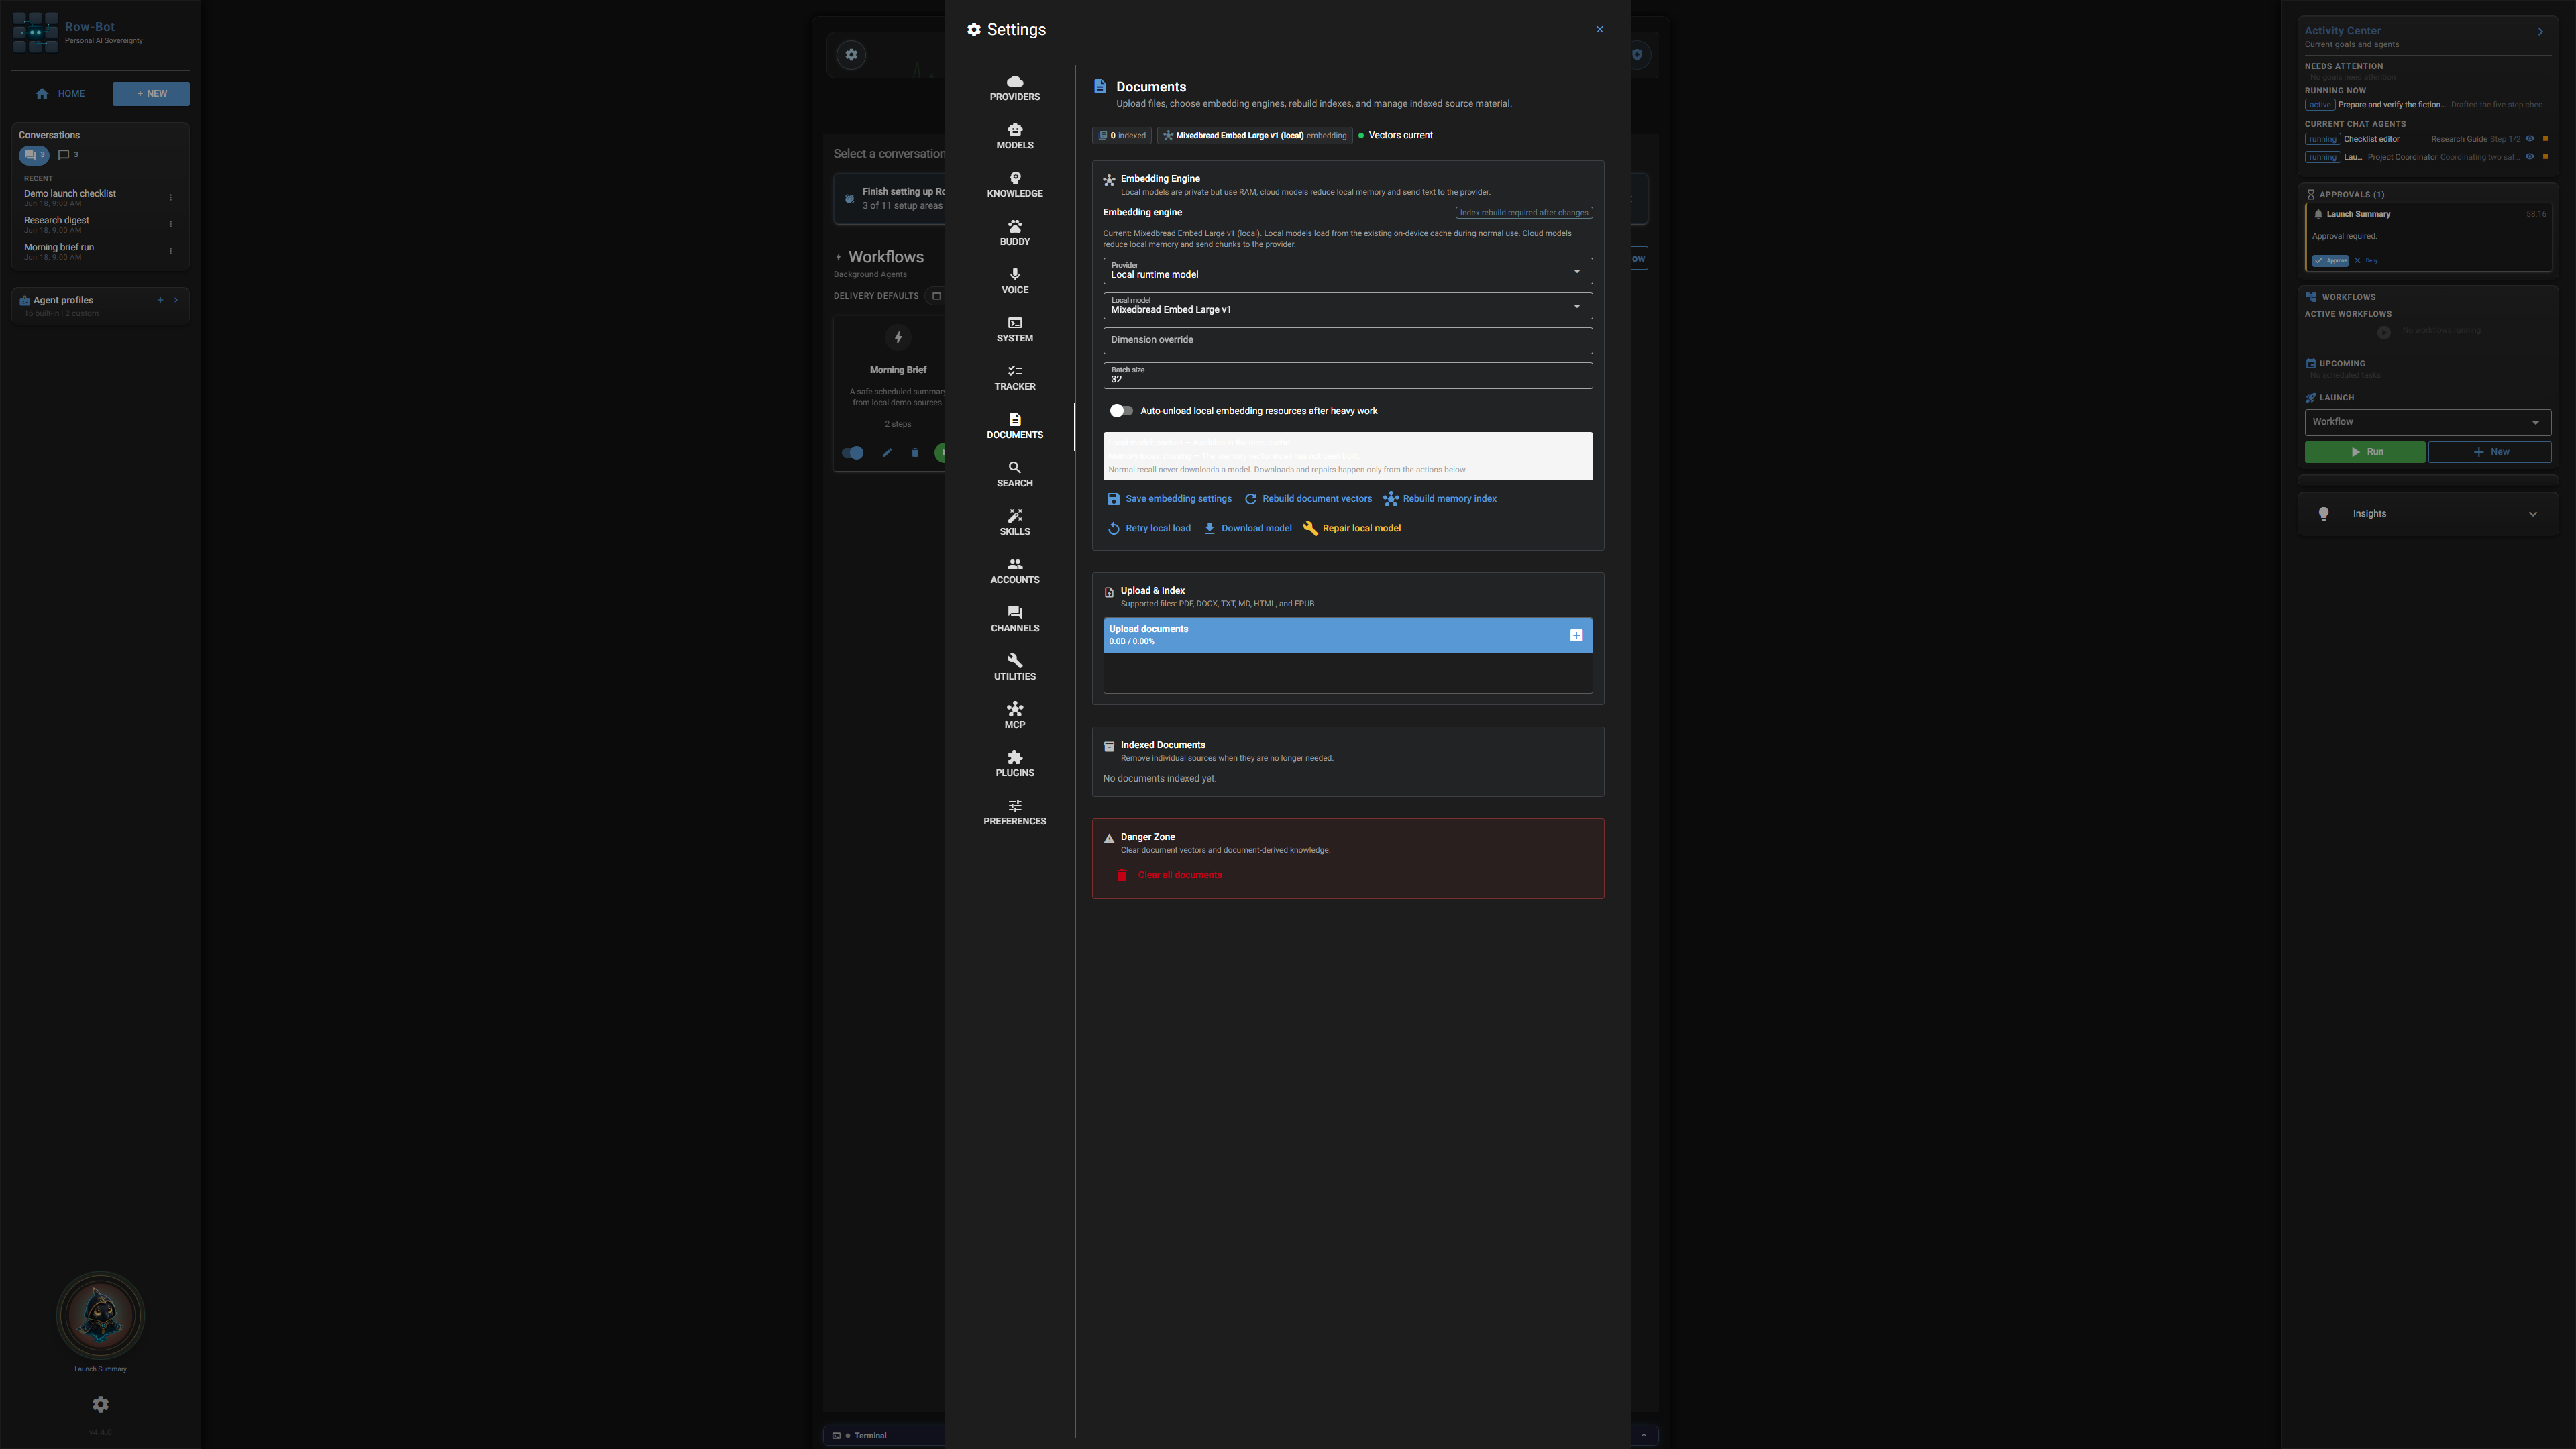Click Rebuild memory index
This screenshot has width=2576, height=1449.
(x=1440, y=499)
